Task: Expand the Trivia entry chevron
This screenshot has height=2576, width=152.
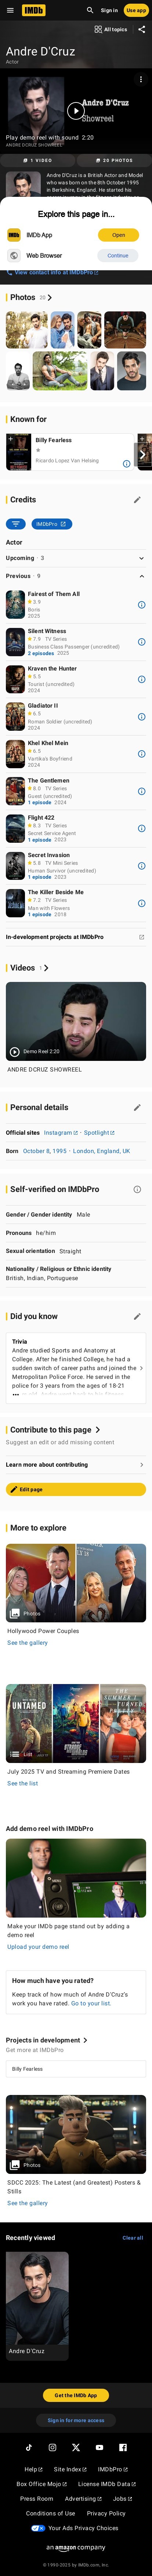Action: pyautogui.click(x=141, y=1368)
